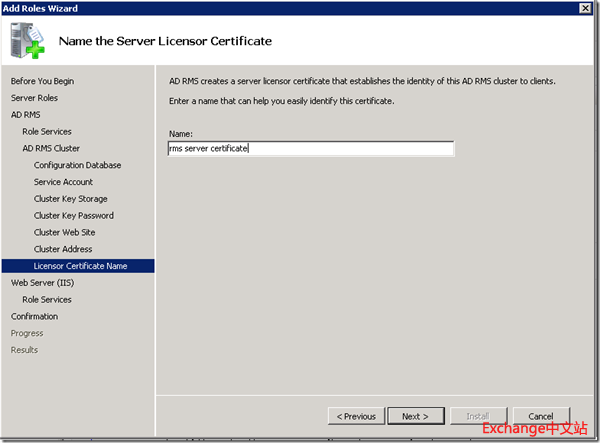The width and height of the screenshot is (600, 443).
Task: Open the AD RMS sidebar section
Action: click(25, 115)
